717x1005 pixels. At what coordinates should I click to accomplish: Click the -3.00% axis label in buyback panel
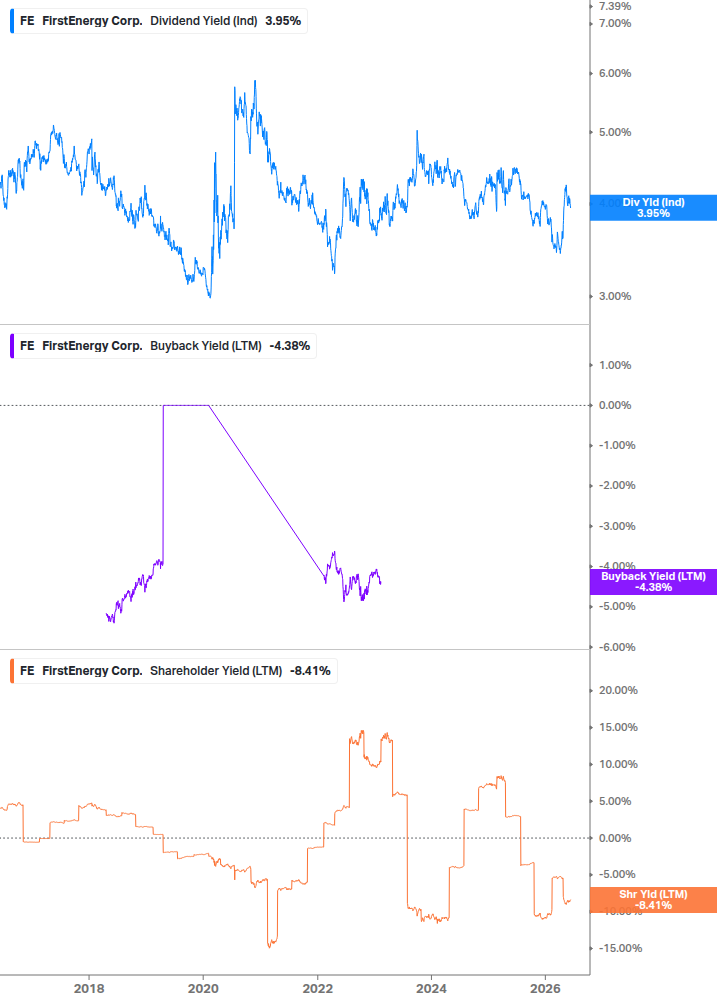tap(617, 526)
